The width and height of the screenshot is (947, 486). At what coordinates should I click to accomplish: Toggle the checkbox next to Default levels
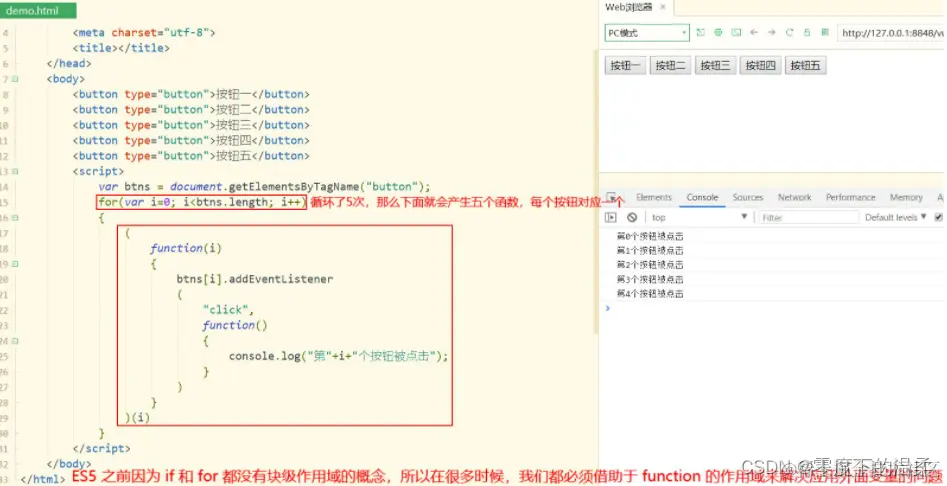pyautogui.click(x=939, y=217)
